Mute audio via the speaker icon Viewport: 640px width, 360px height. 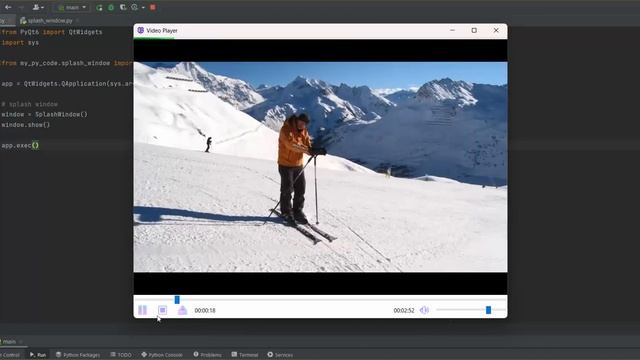[x=424, y=310]
